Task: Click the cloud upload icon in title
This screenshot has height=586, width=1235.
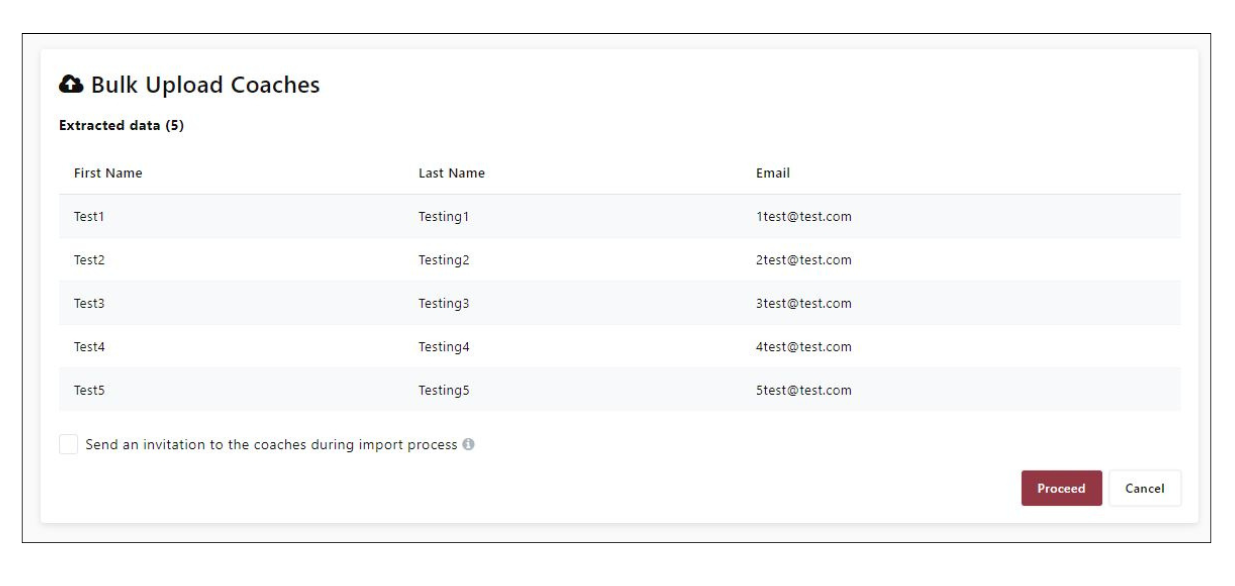Action: [x=71, y=85]
